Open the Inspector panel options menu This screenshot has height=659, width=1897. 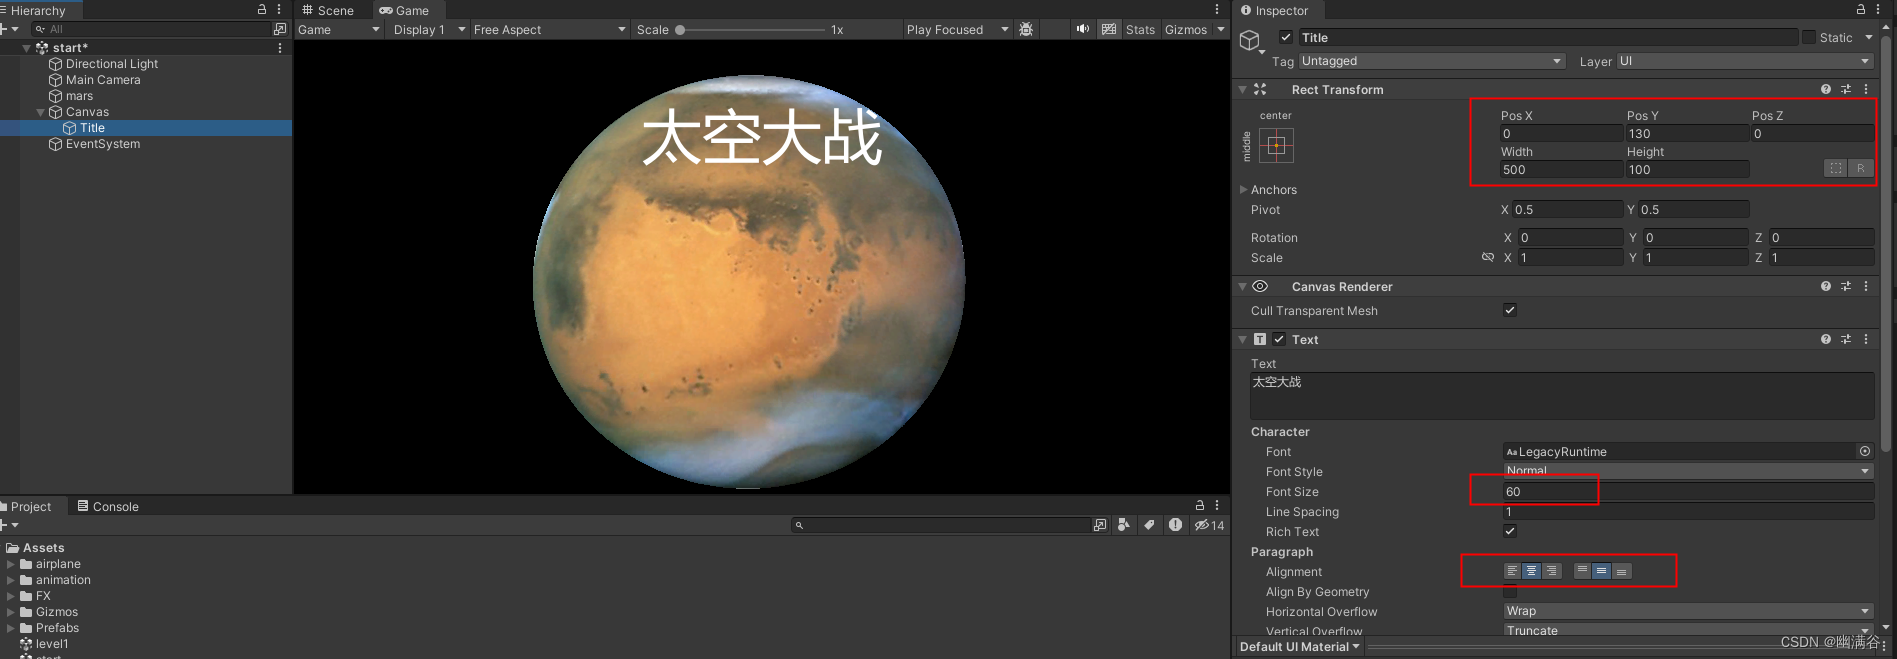pyautogui.click(x=1878, y=9)
